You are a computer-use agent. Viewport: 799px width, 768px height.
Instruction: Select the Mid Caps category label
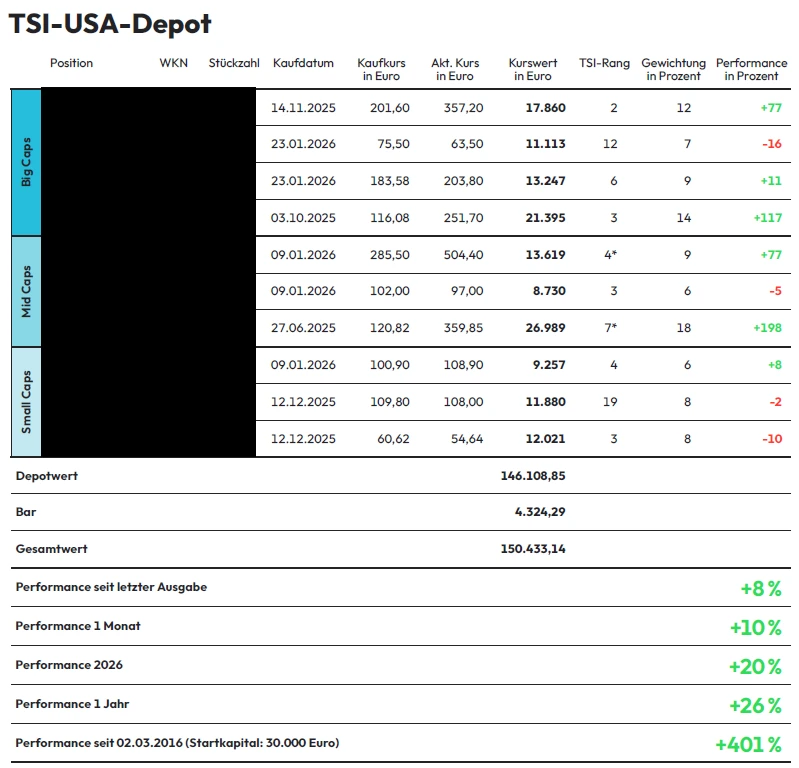point(26,291)
